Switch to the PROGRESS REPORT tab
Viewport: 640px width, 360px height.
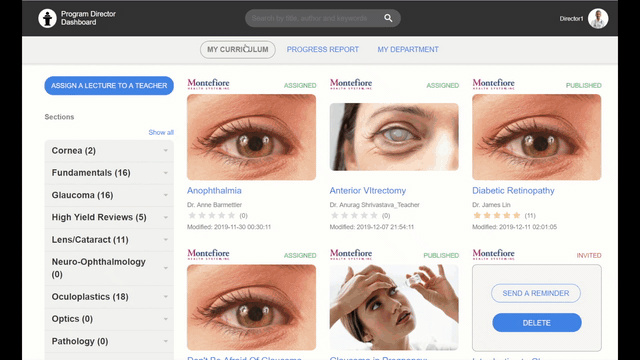[x=322, y=49]
